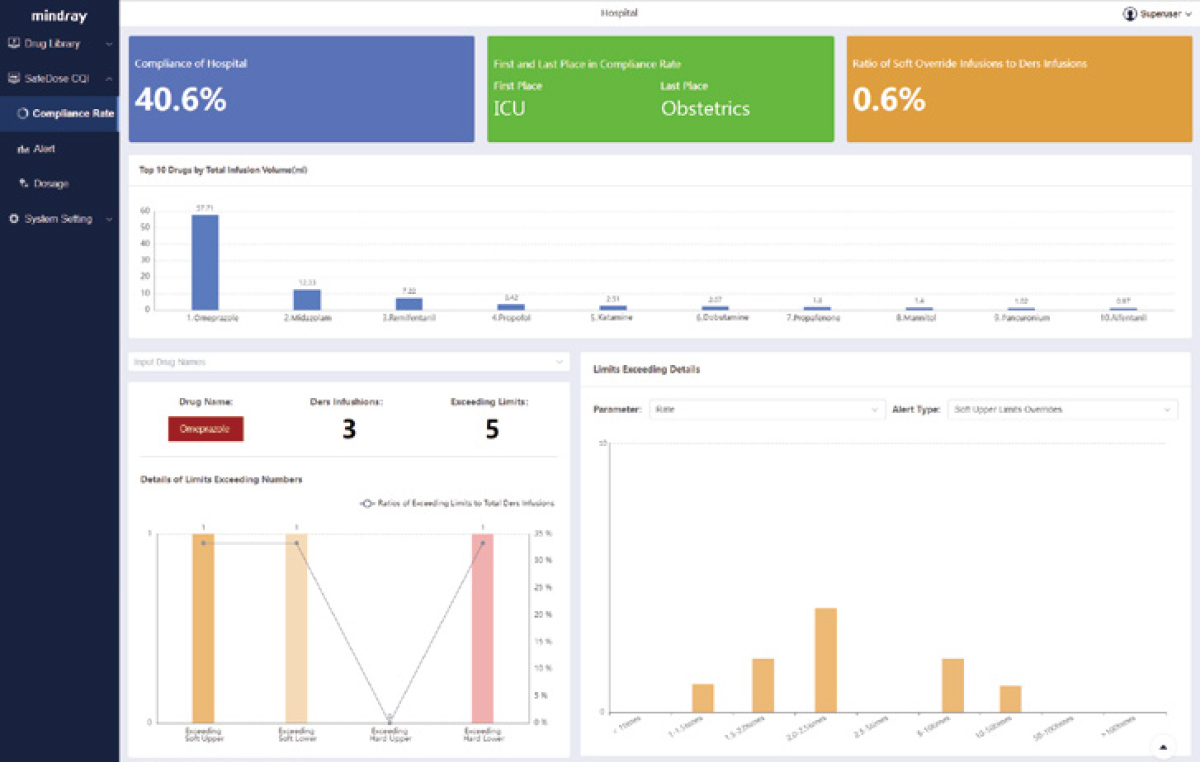
Task: Click the Dosage sidebar icon
Action: click(x=23, y=184)
